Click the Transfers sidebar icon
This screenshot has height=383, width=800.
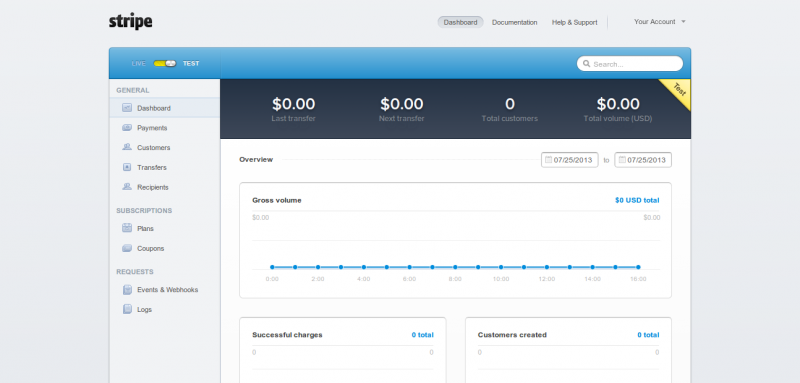127,167
